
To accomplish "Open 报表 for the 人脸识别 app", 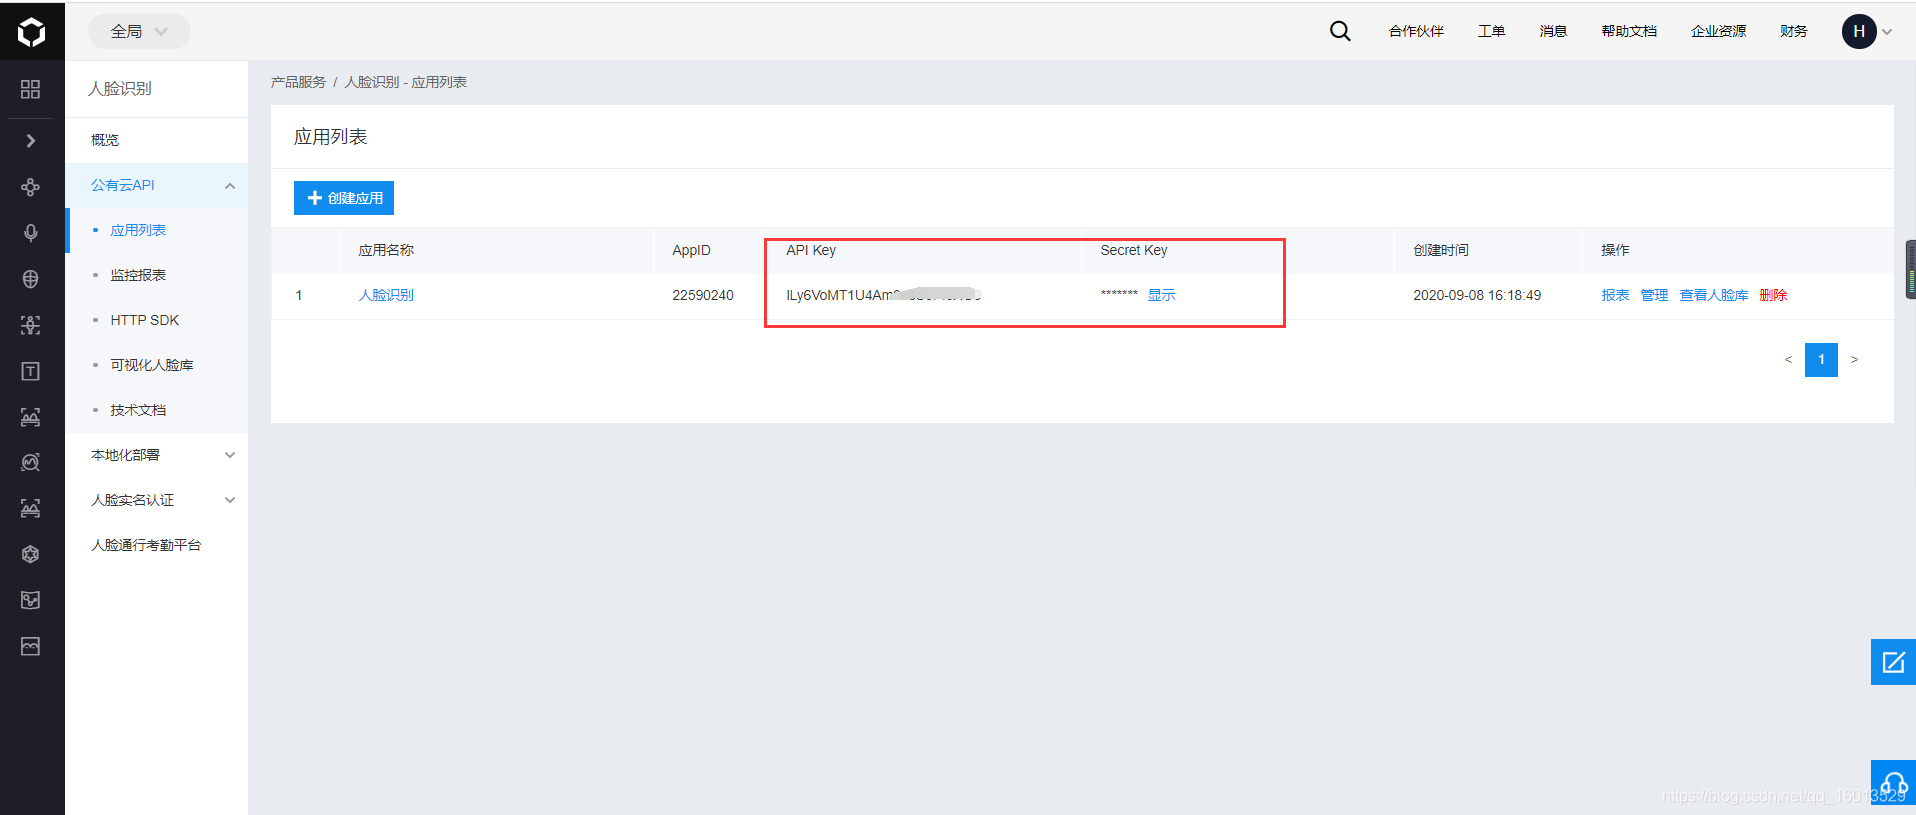I will (x=1615, y=295).
